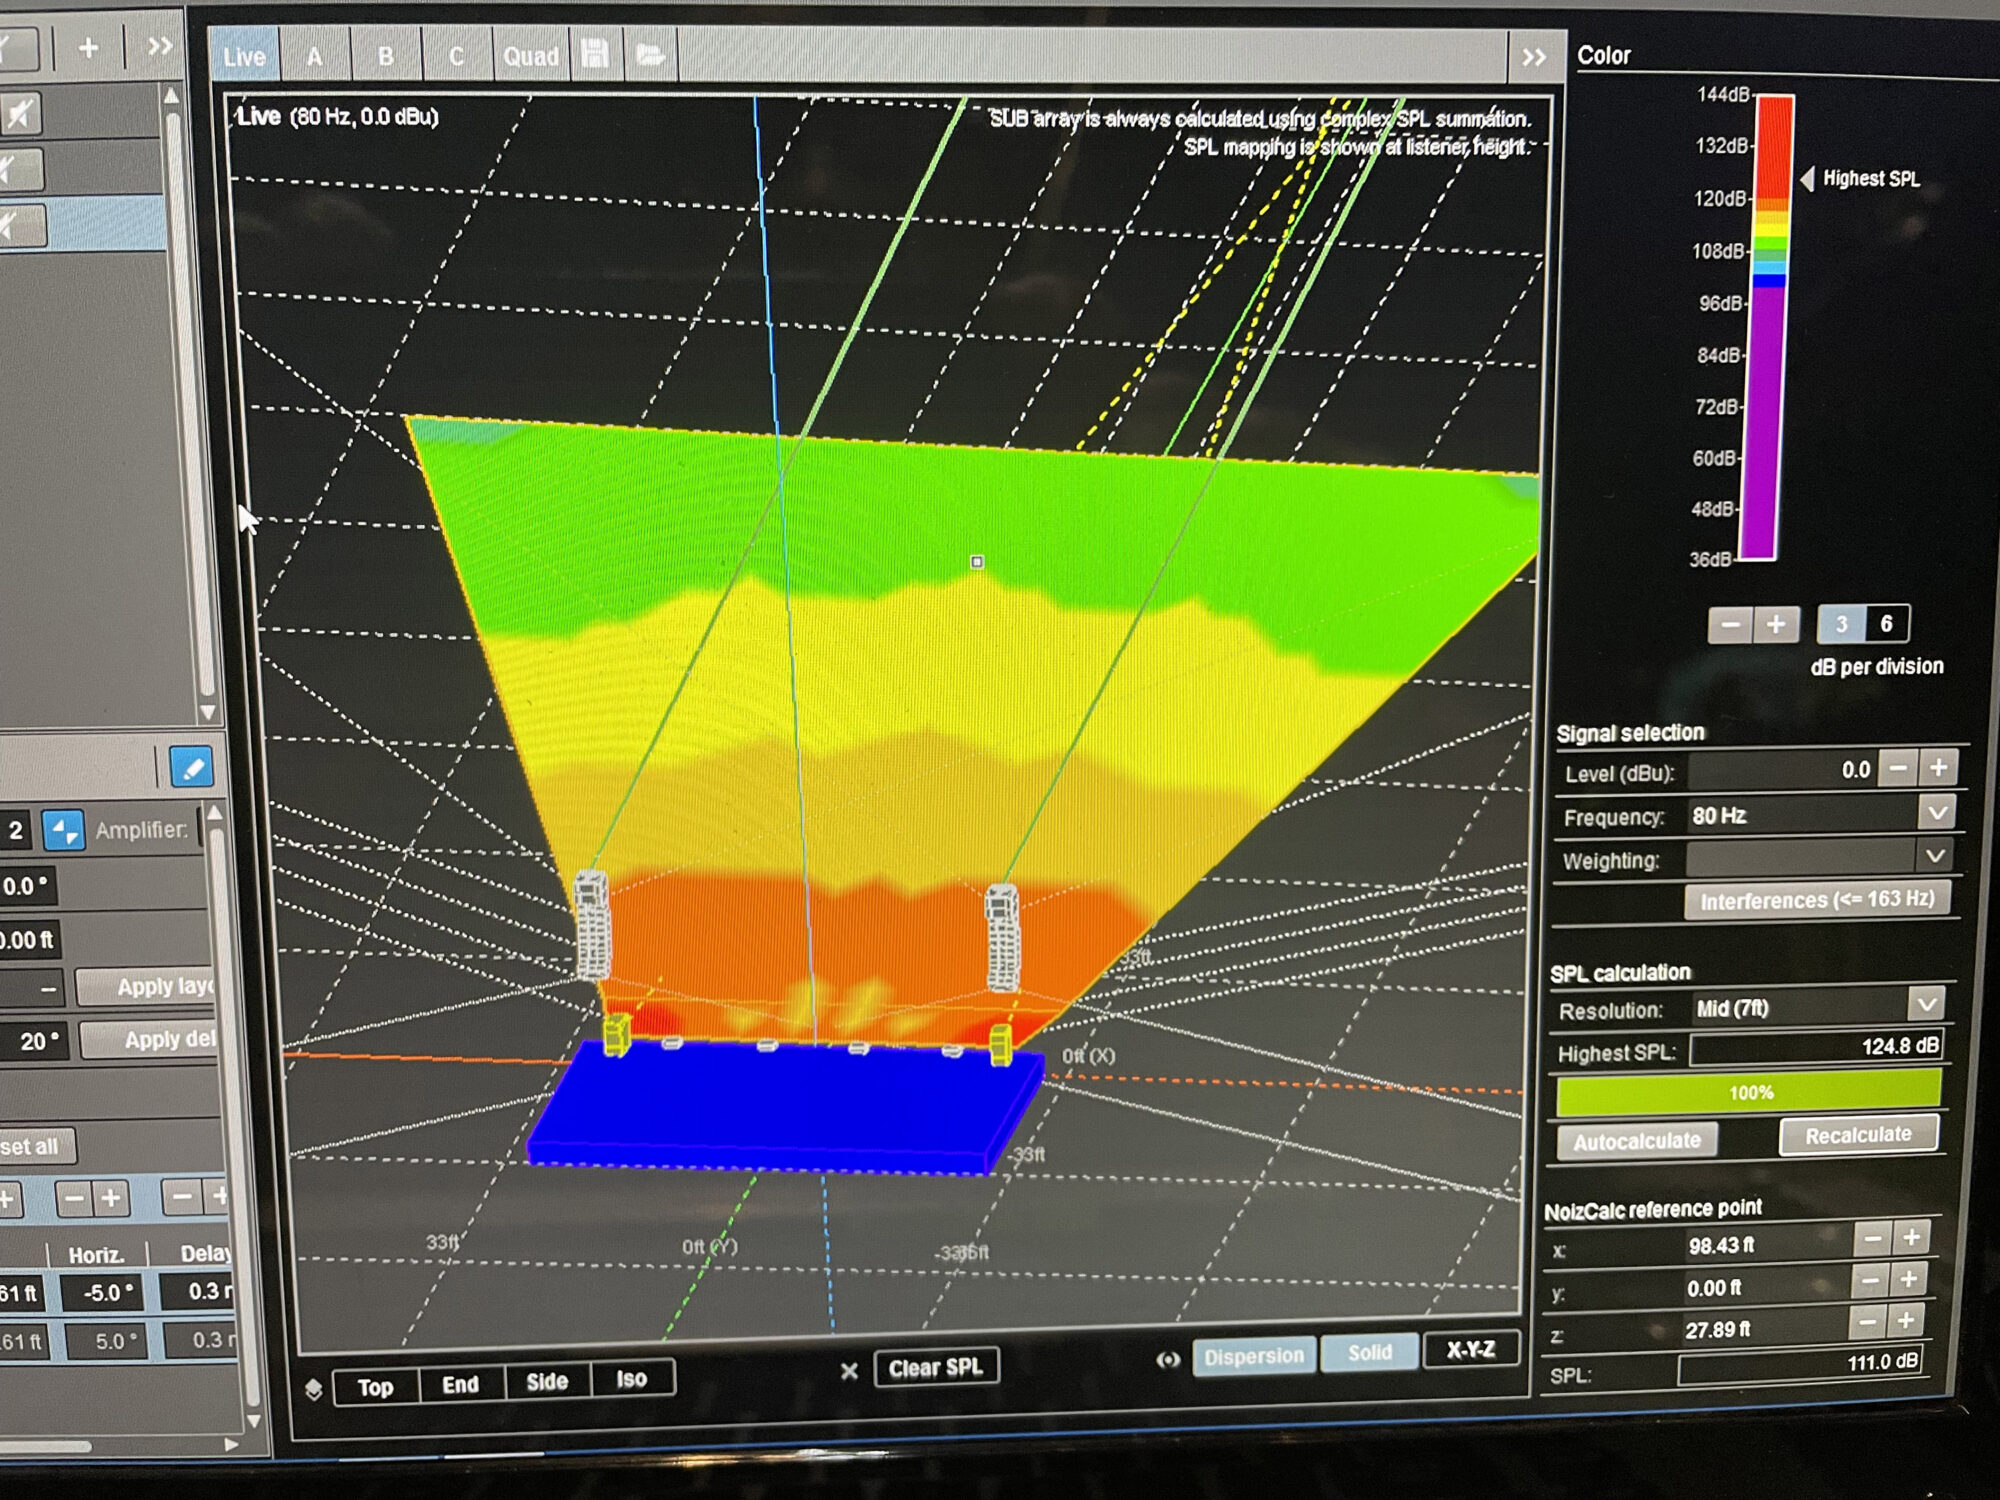
Task: Toggle the Solid rendering button
Action: point(1369,1353)
